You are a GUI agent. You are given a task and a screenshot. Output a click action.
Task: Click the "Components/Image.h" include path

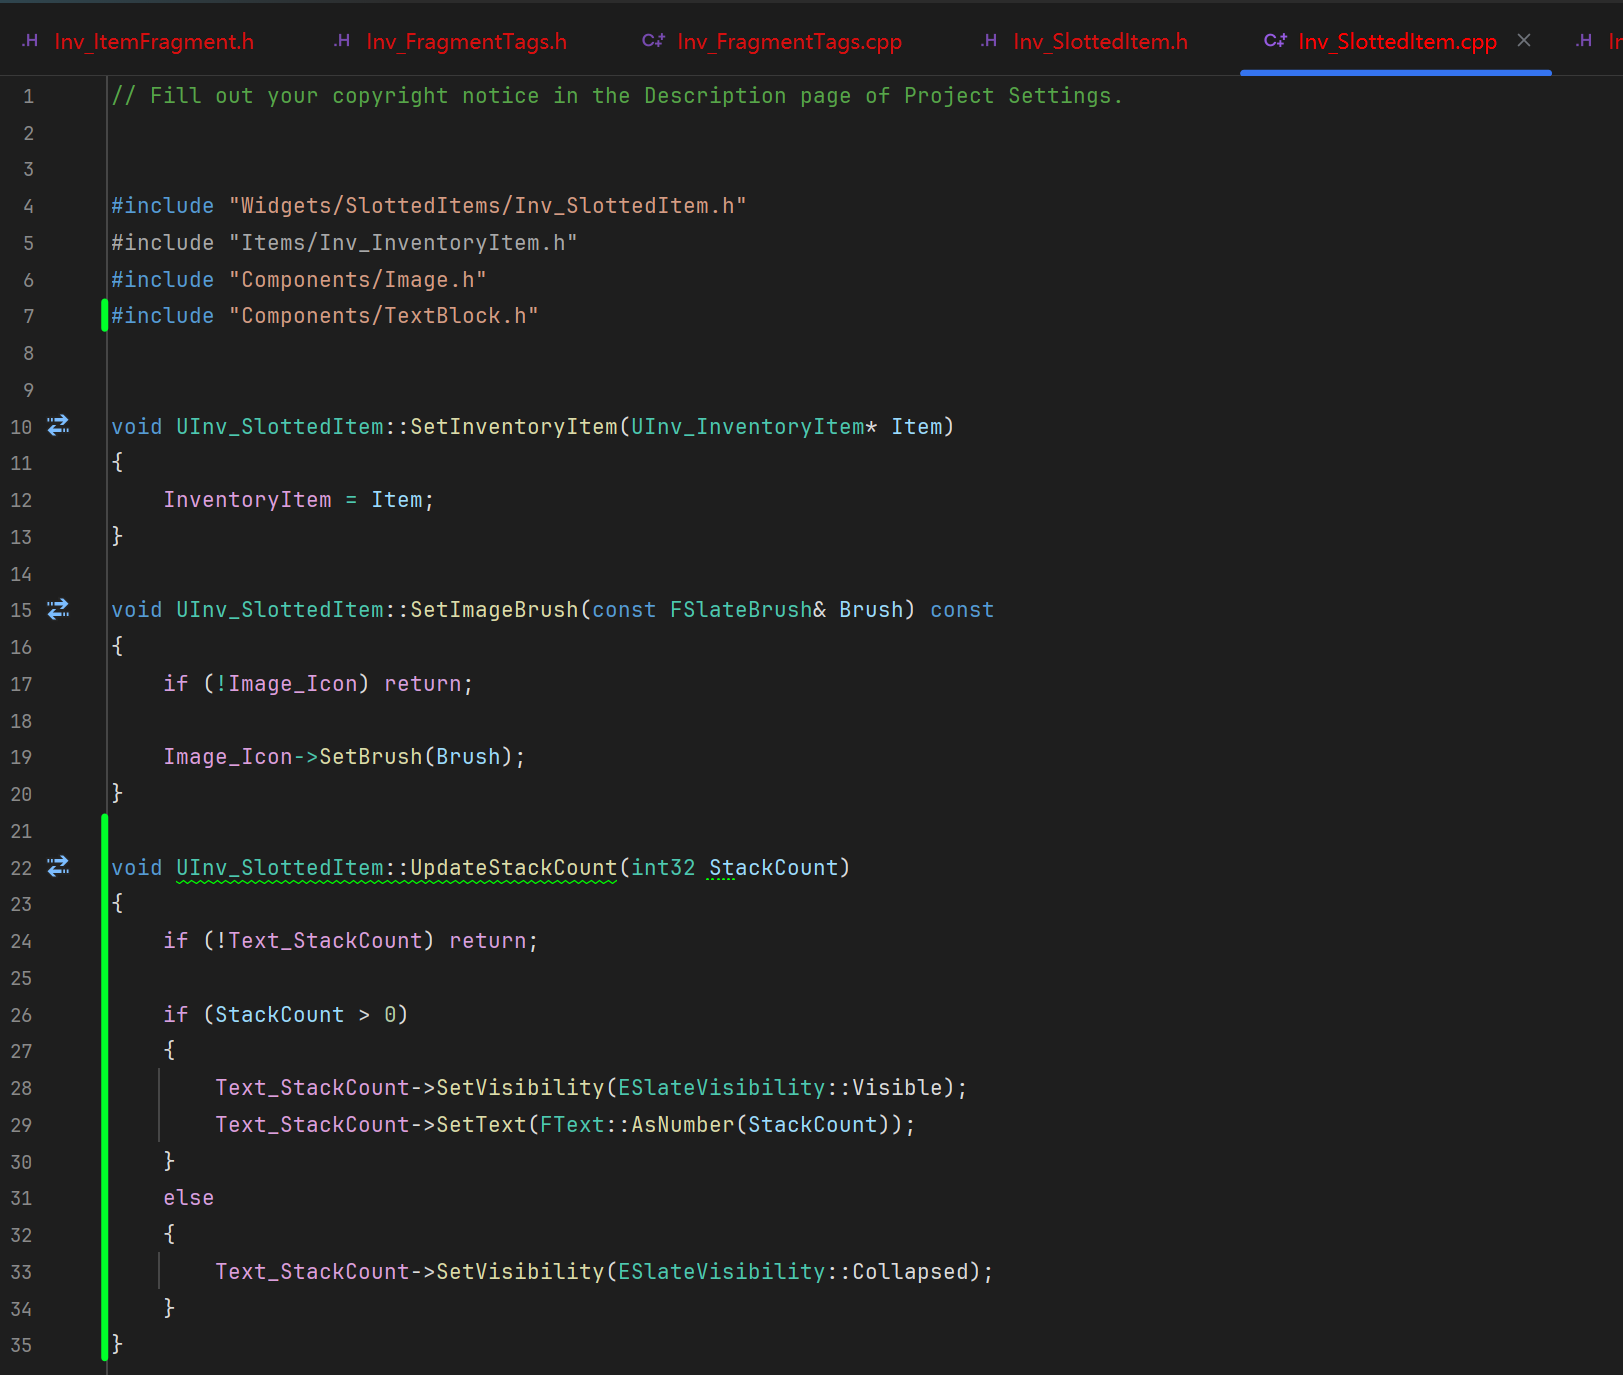click(358, 280)
